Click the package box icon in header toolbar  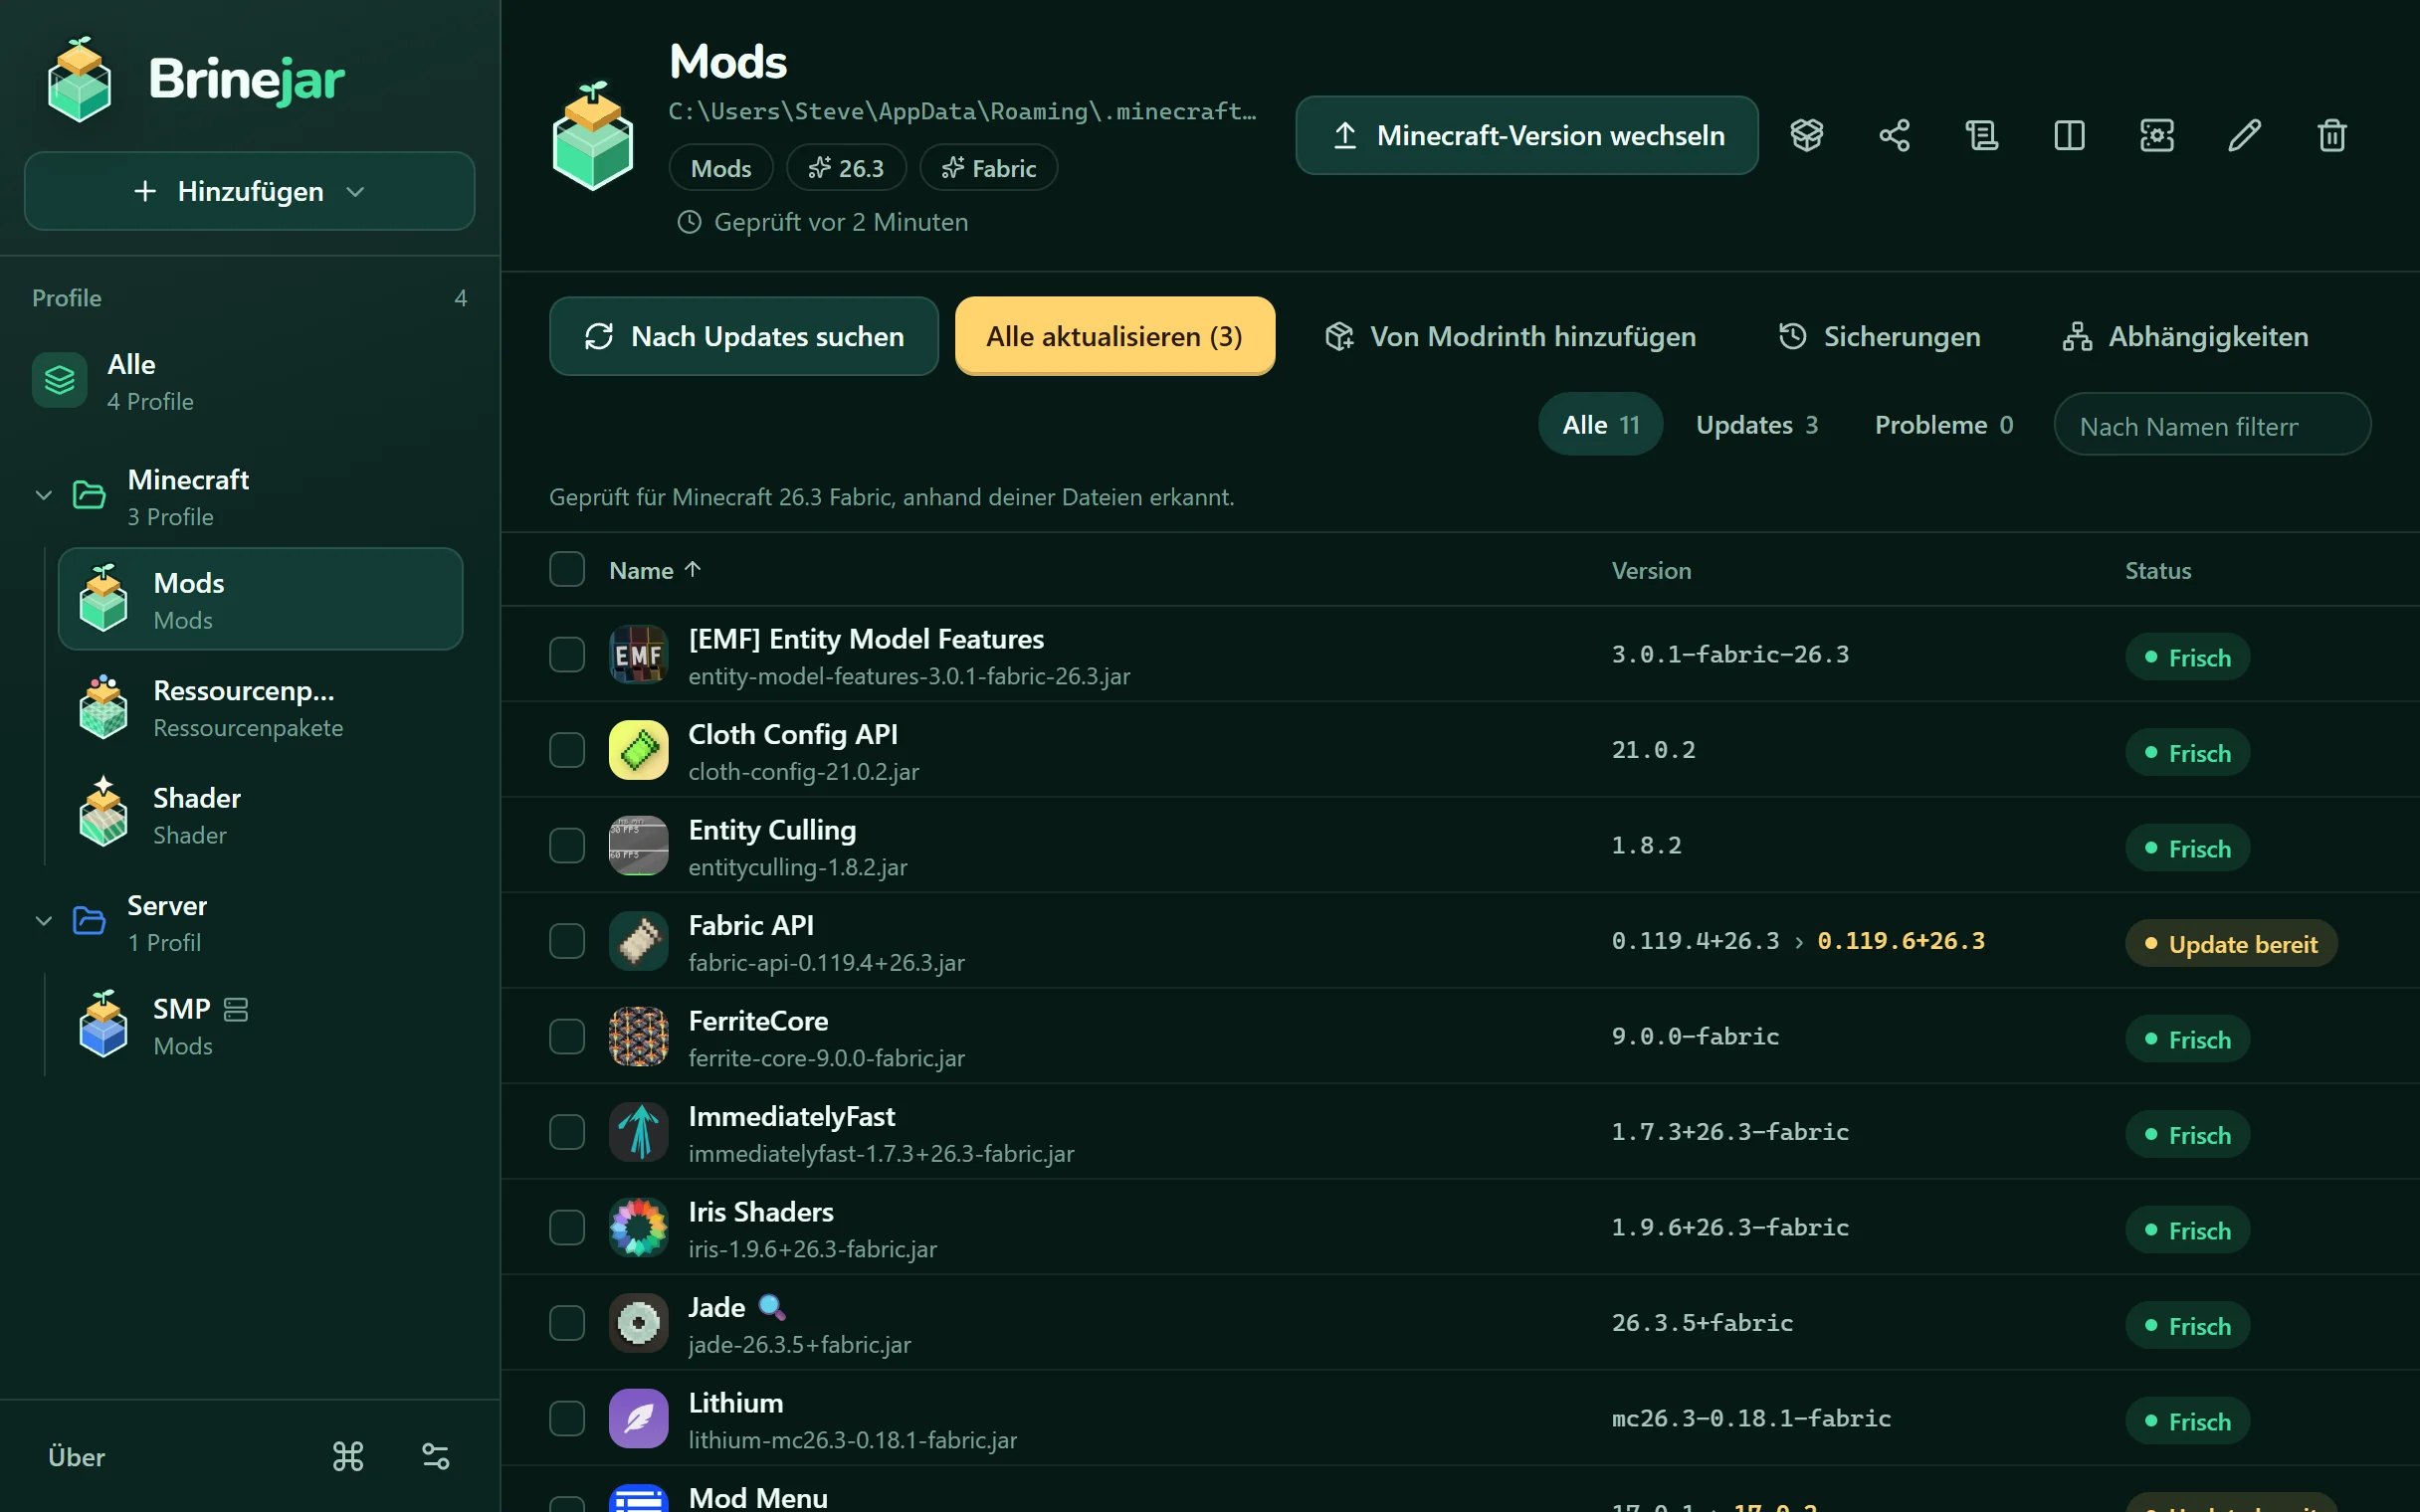[1807, 135]
